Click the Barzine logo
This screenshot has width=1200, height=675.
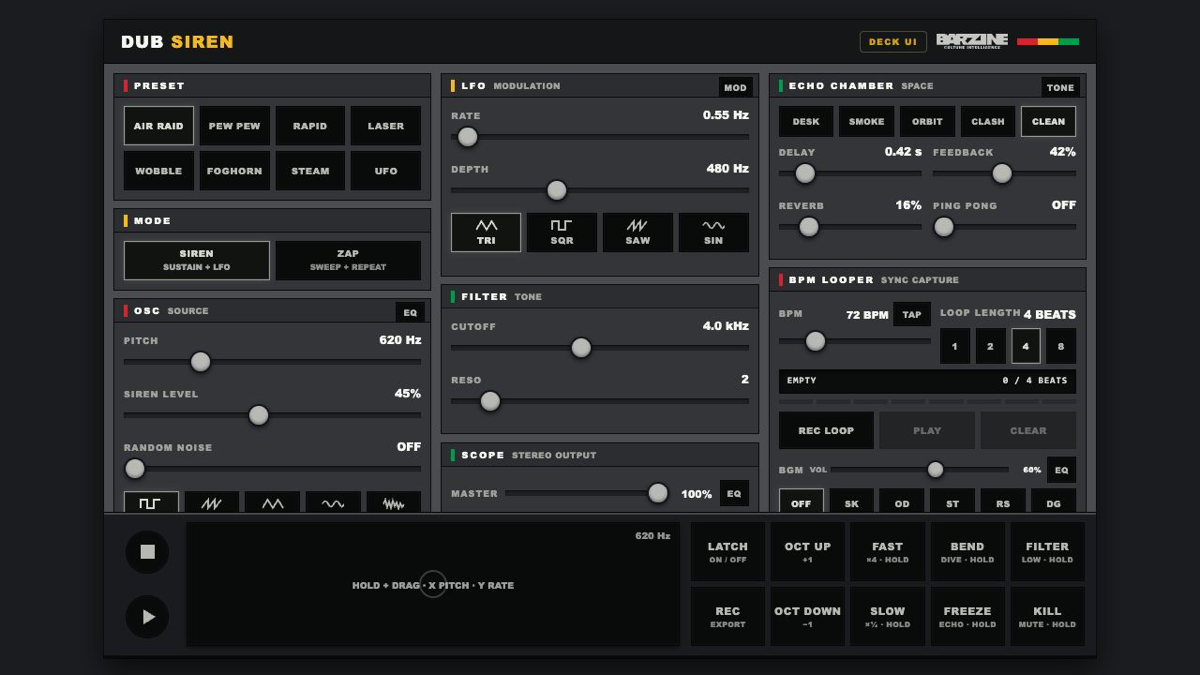tap(972, 41)
